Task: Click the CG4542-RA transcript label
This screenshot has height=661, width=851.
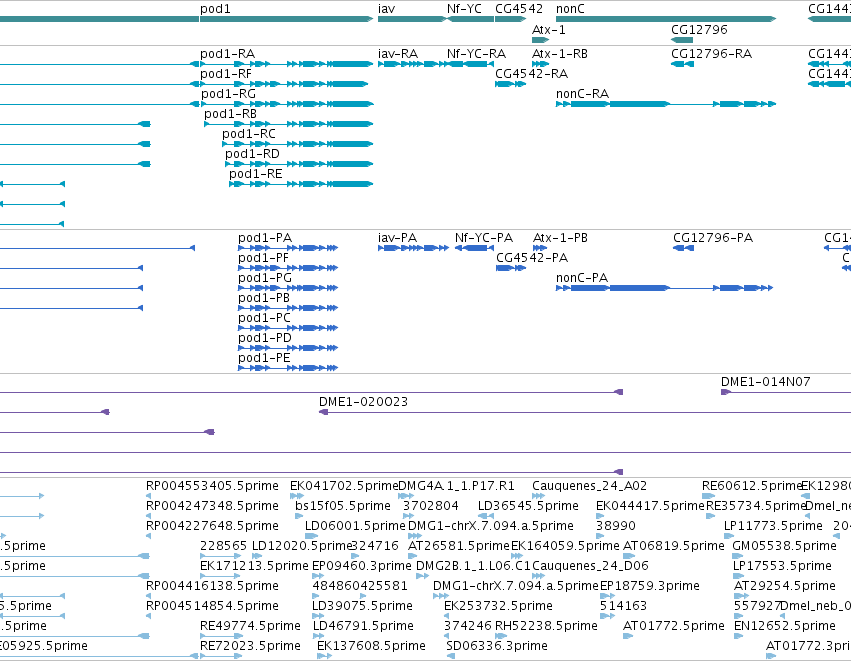Action: (531, 74)
